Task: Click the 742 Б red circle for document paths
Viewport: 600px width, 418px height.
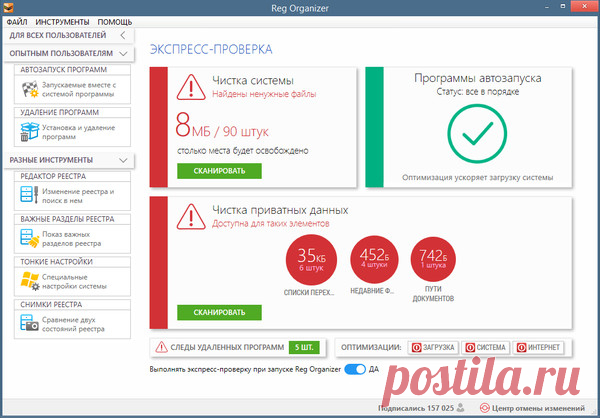Action: [433, 260]
